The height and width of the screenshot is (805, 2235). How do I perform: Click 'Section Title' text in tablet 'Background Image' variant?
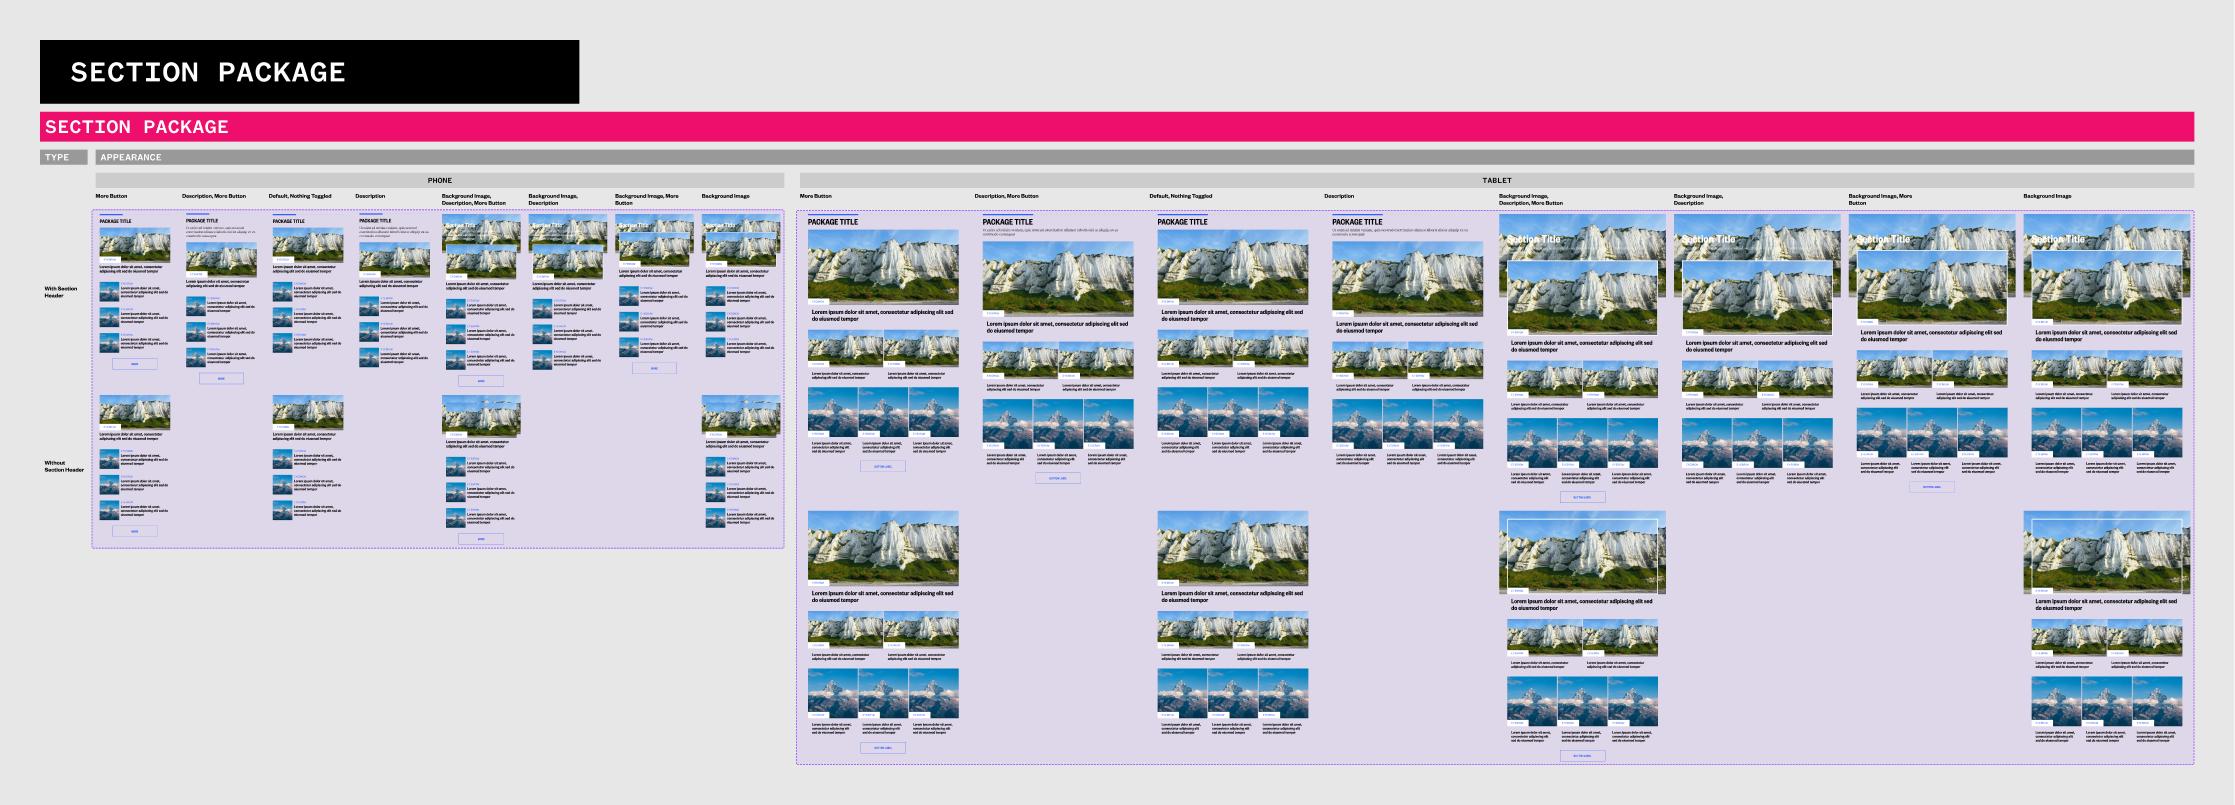click(x=2058, y=240)
